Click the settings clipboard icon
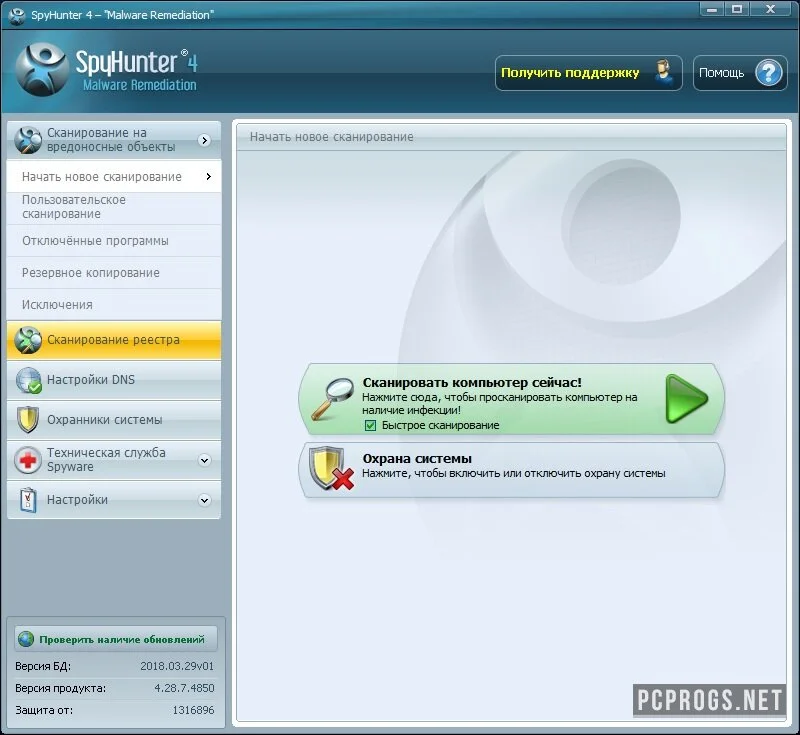This screenshot has height=735, width=800. 28,500
